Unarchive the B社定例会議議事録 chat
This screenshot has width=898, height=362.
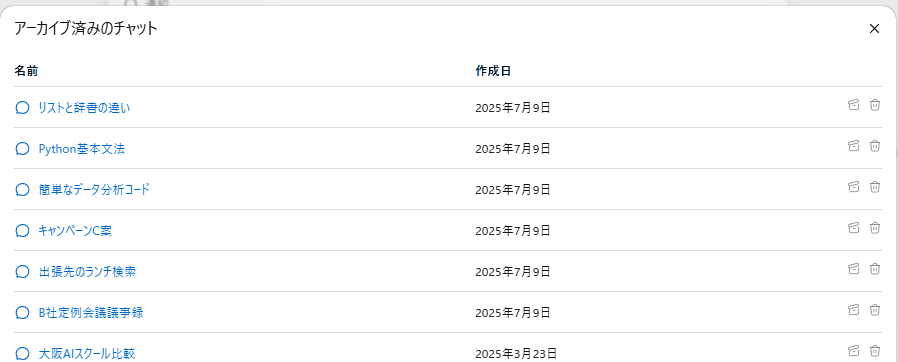(853, 310)
